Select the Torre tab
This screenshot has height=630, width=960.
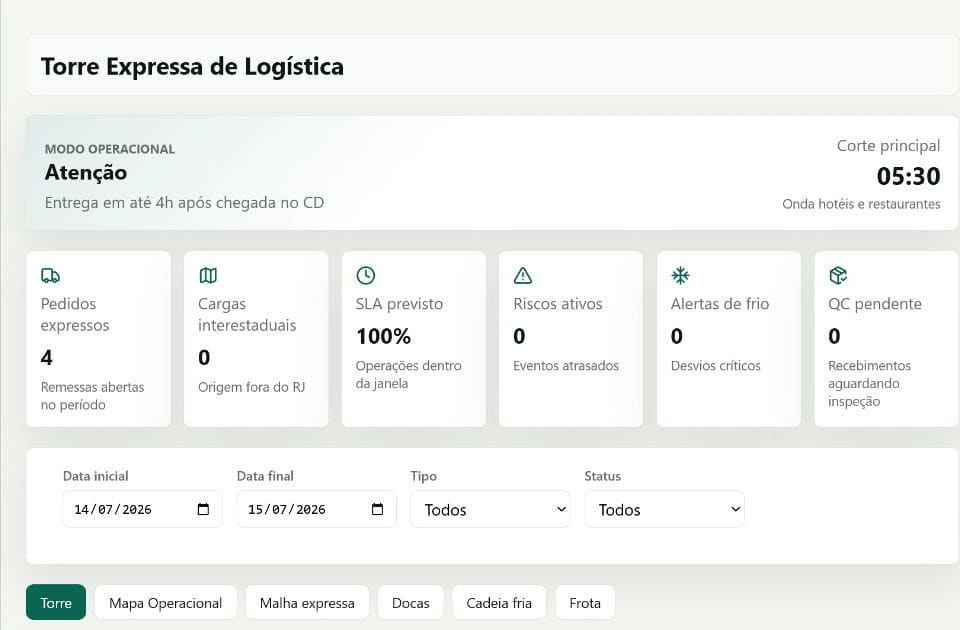[56, 602]
